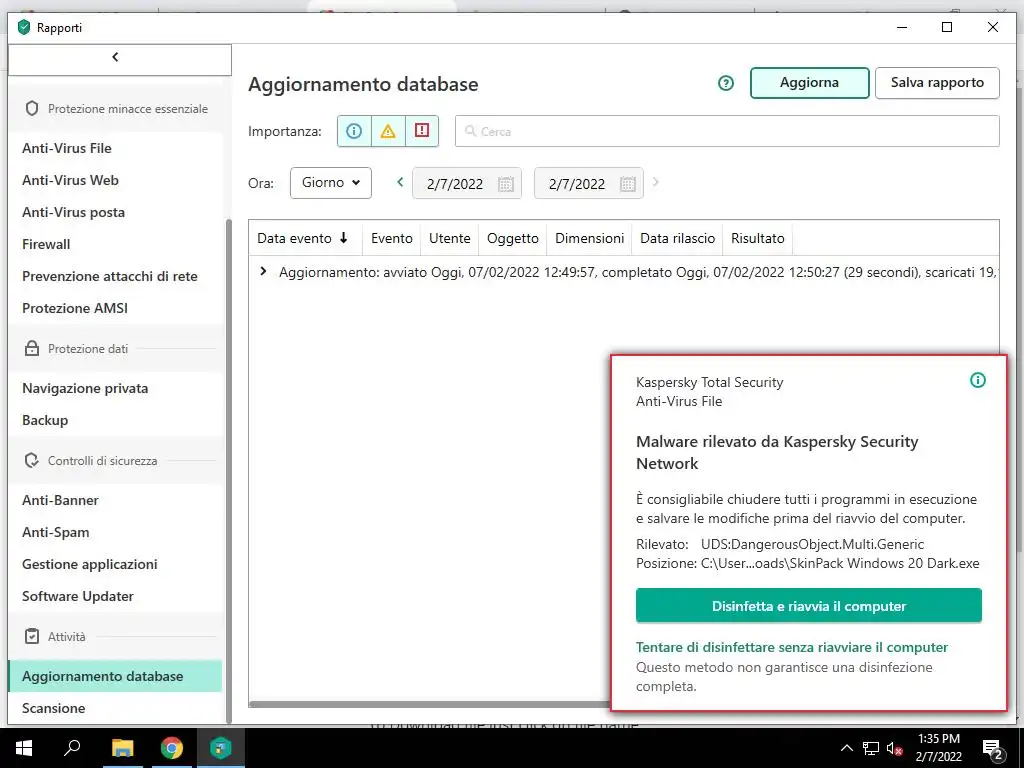The image size is (1024, 768).
Task: Show hidden system tray icons
Action: coord(846,748)
